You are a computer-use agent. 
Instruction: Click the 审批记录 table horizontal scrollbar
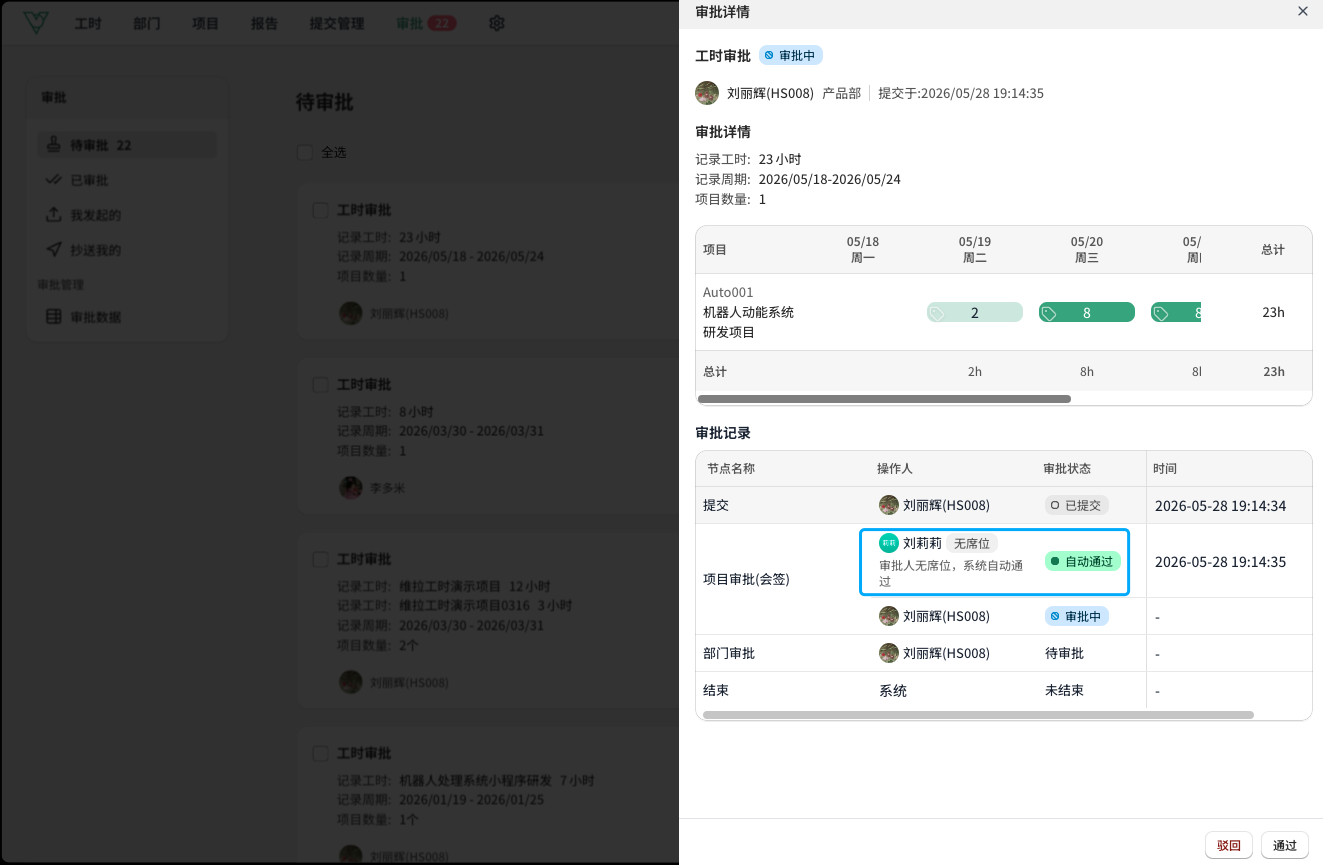pyautogui.click(x=978, y=715)
